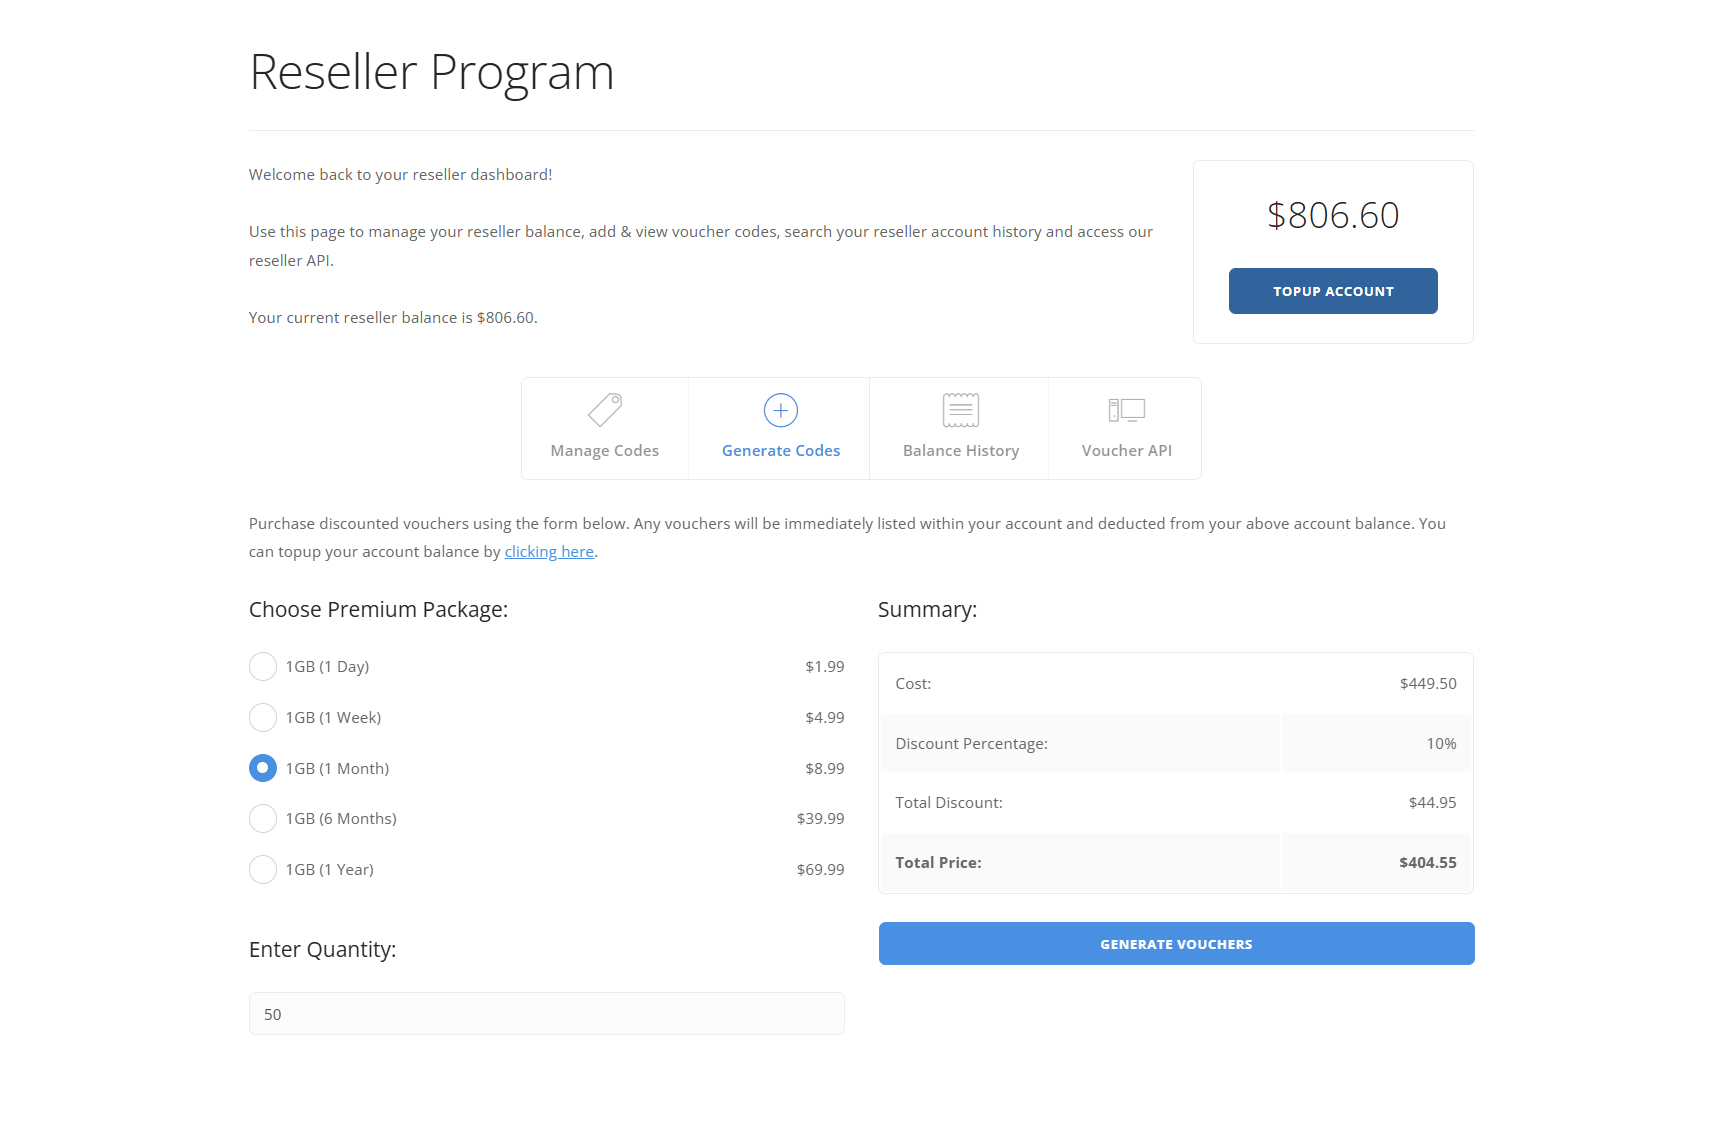
Task: Select the 1GB (1 Week) package option
Action: click(263, 717)
